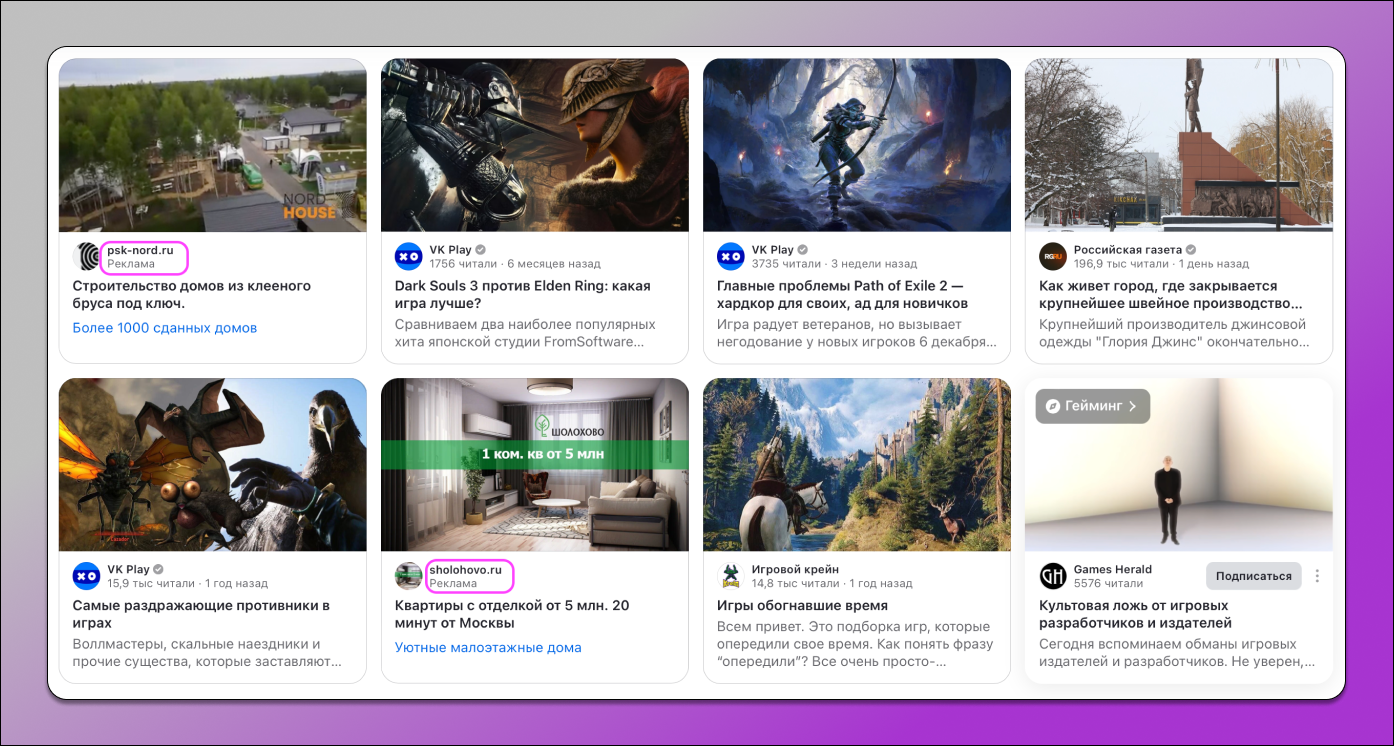Follow the 'Уютные малоэтажные дома' link
The height and width of the screenshot is (746, 1394).
pyautogui.click(x=488, y=648)
